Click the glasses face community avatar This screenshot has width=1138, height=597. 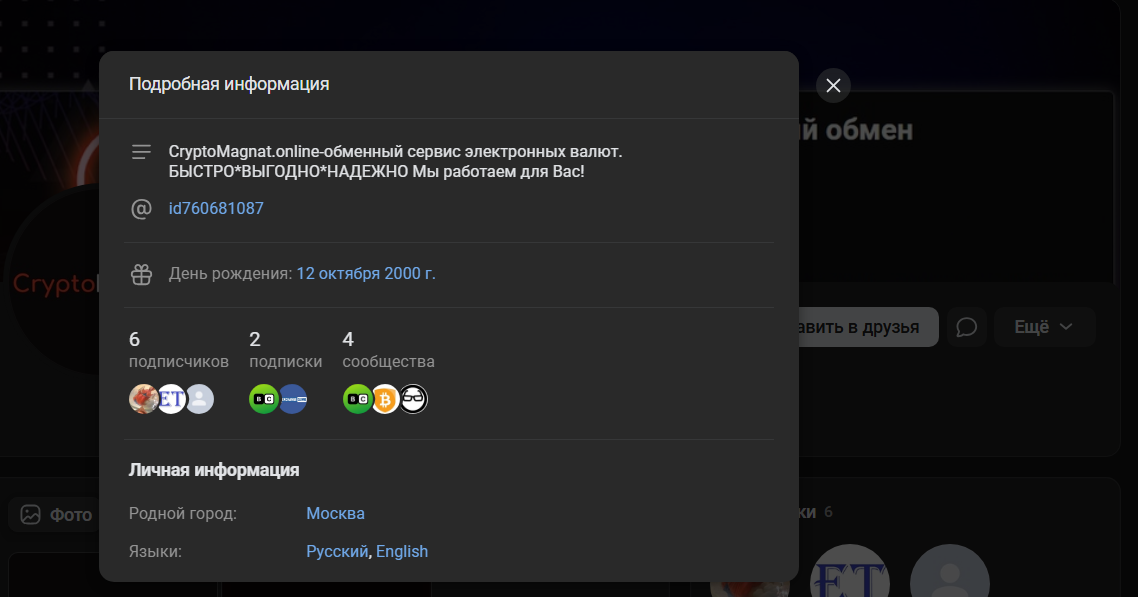[x=414, y=399]
